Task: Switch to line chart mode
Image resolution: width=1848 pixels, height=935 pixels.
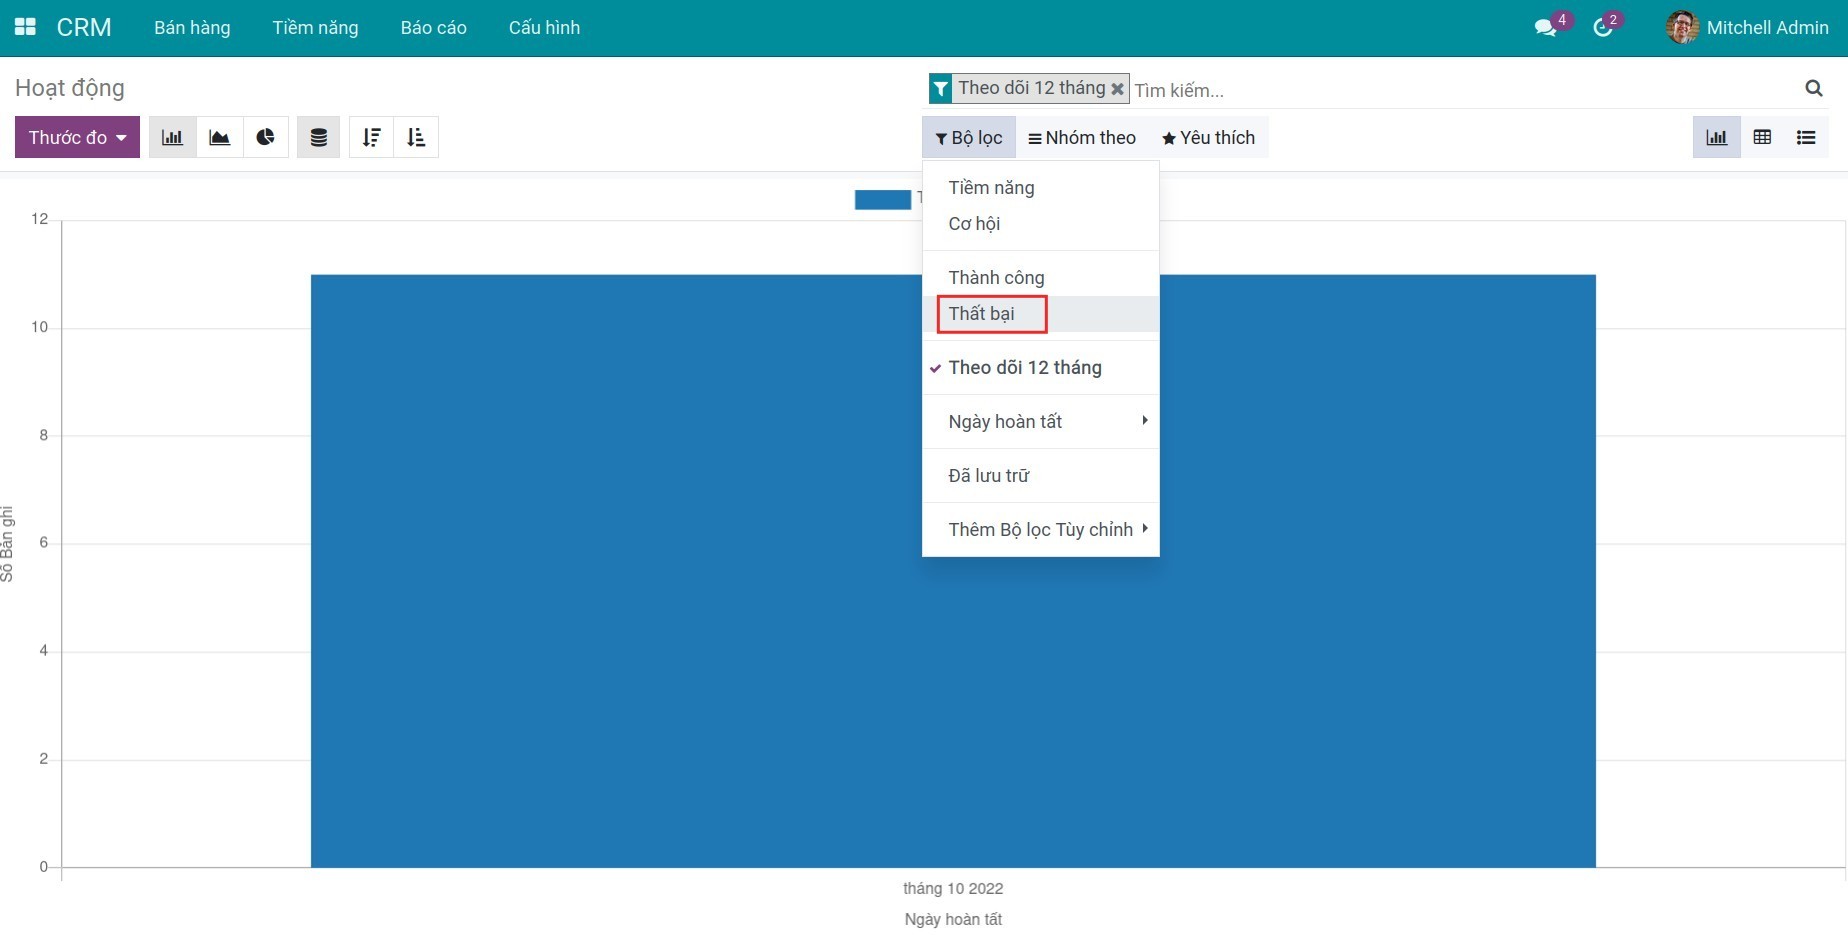Action: pyautogui.click(x=219, y=138)
